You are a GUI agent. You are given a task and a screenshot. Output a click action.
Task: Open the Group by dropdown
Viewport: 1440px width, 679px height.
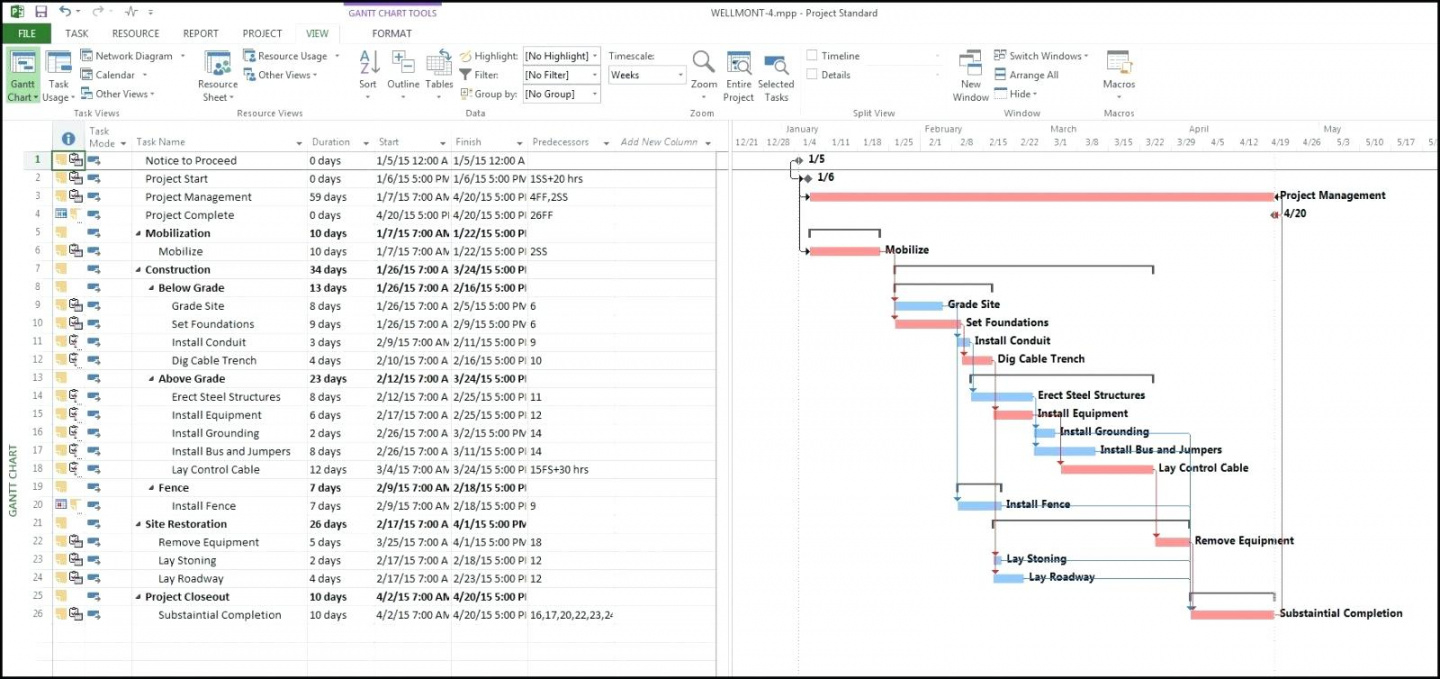pos(595,94)
